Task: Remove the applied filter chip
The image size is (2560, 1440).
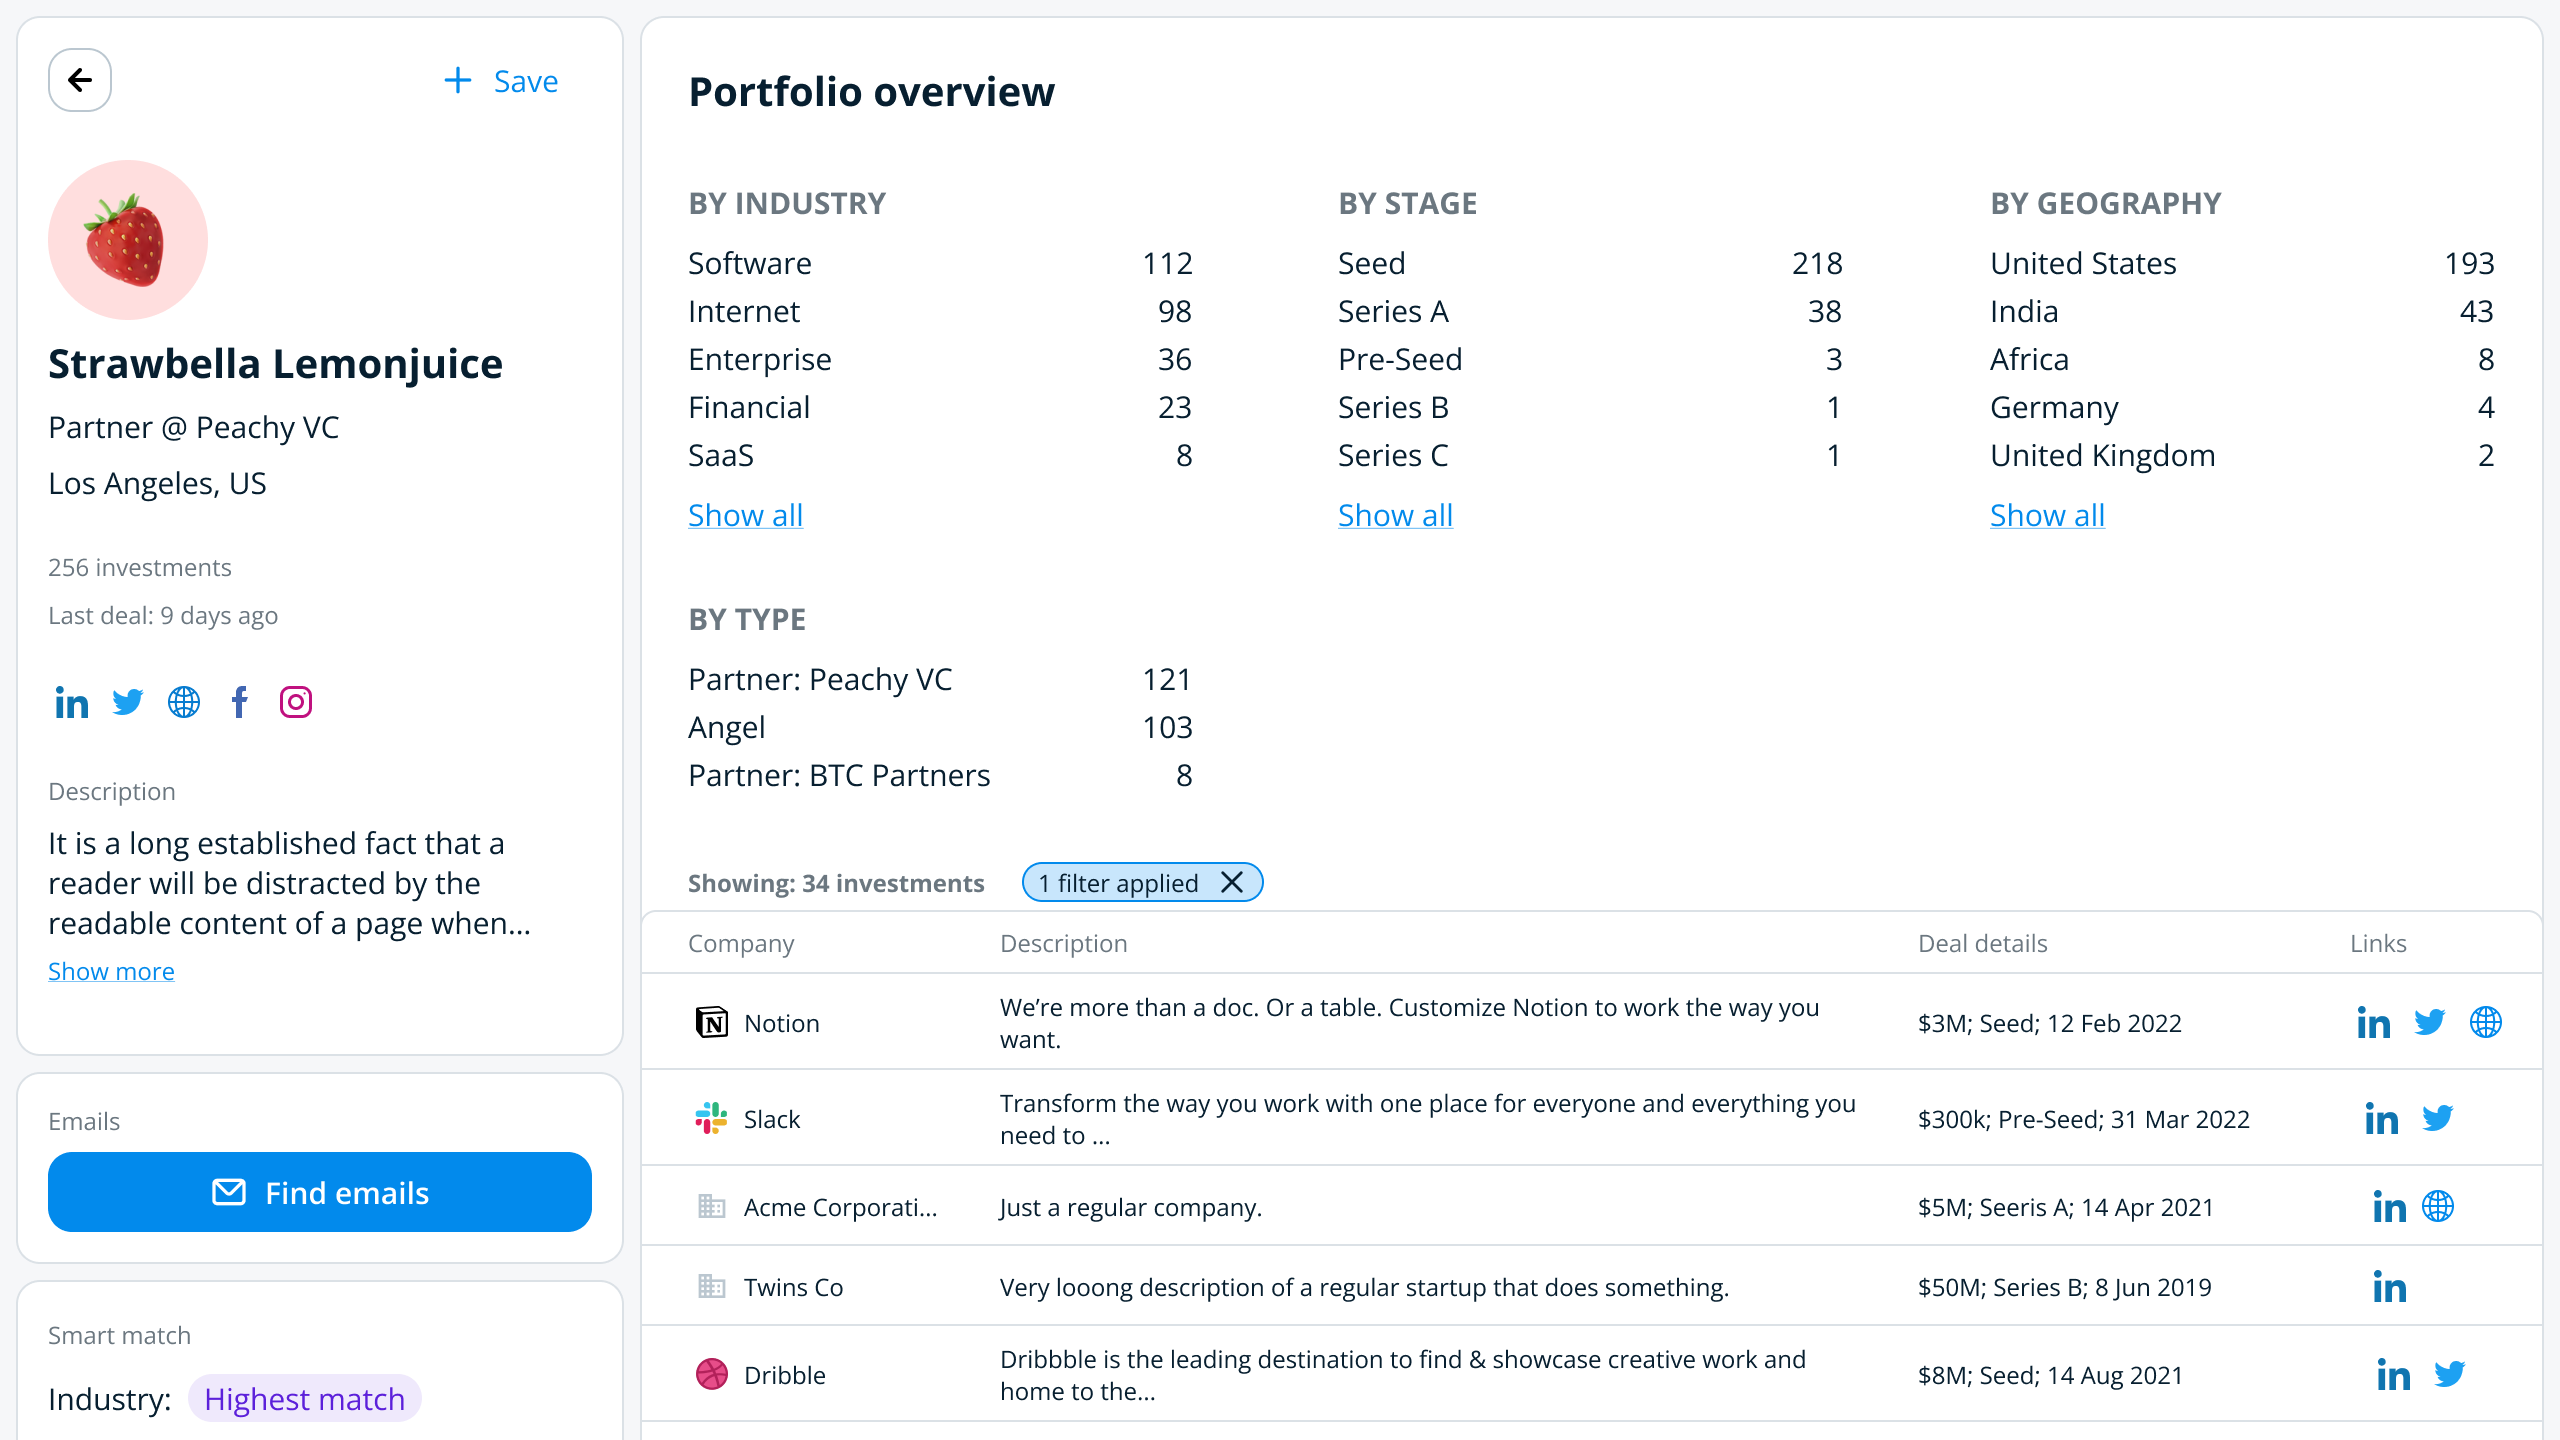Action: pyautogui.click(x=1232, y=882)
